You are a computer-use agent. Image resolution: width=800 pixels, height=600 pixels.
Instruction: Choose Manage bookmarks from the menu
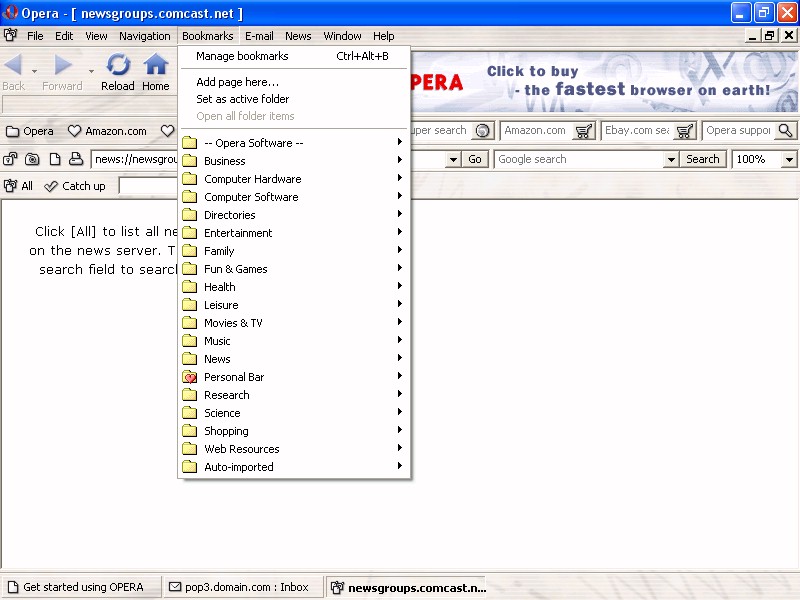242,56
